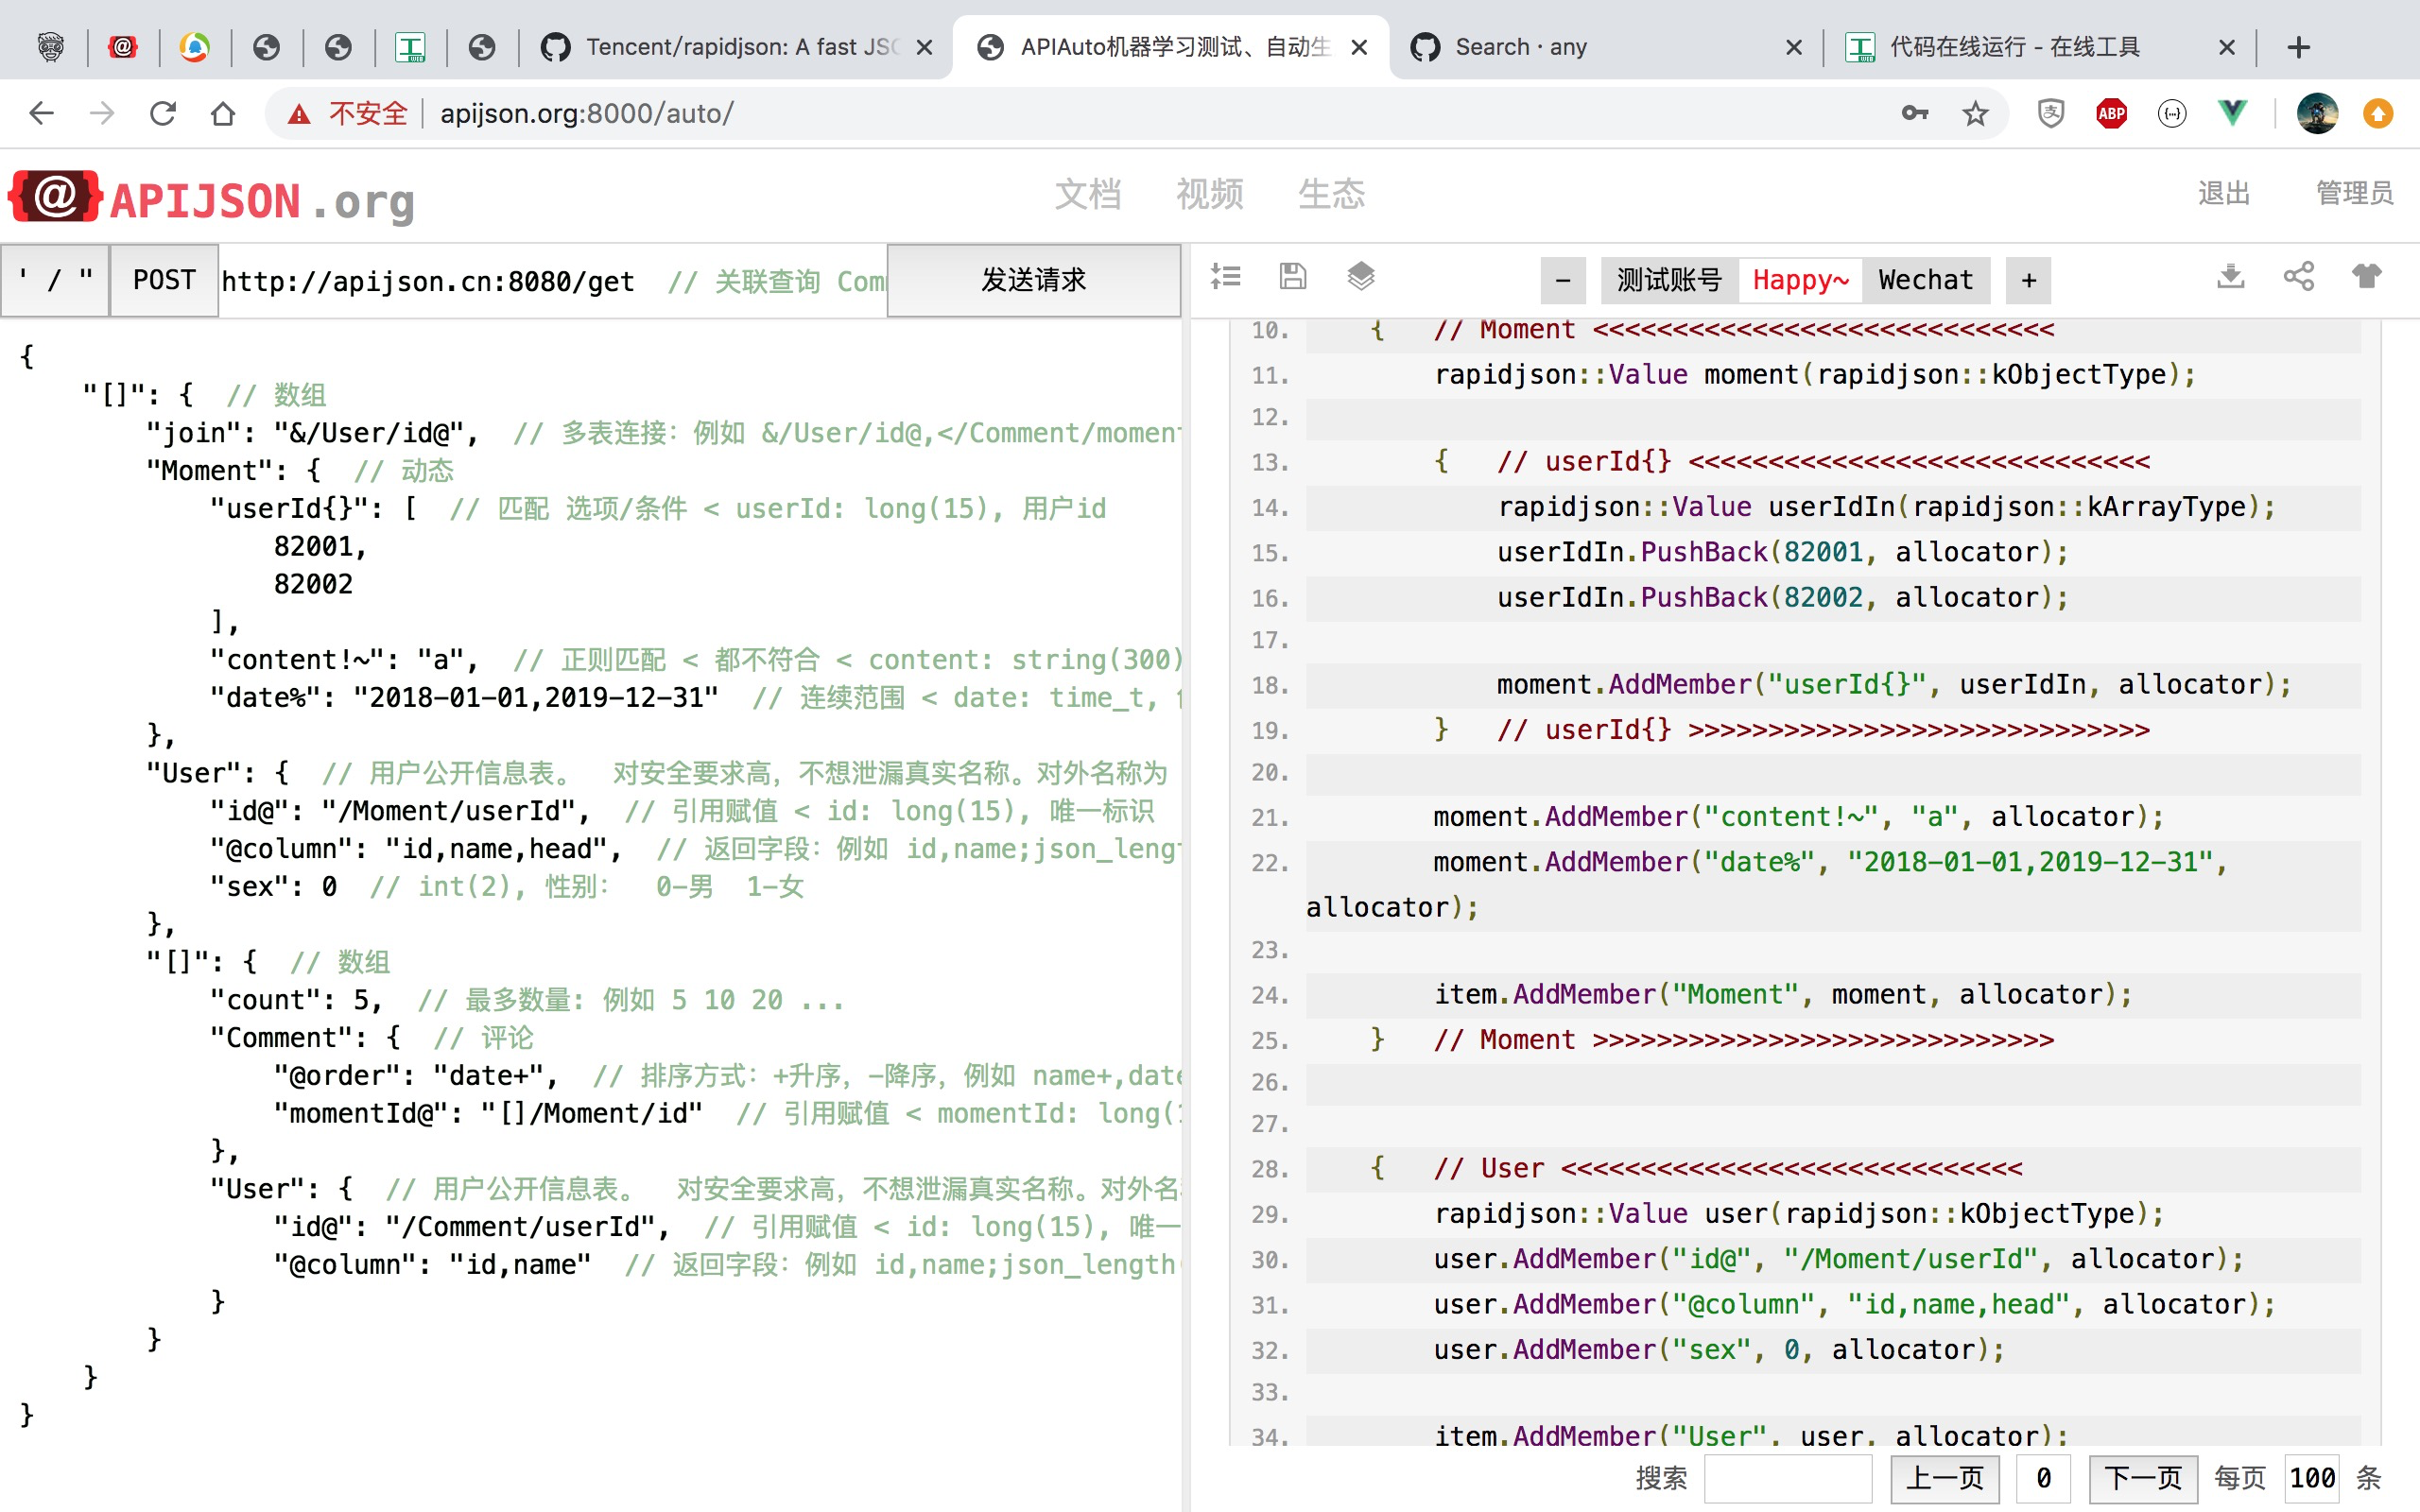Viewport: 2420px width, 1512px height.
Task: Go to previous page 上一页
Action: point(1945,1478)
